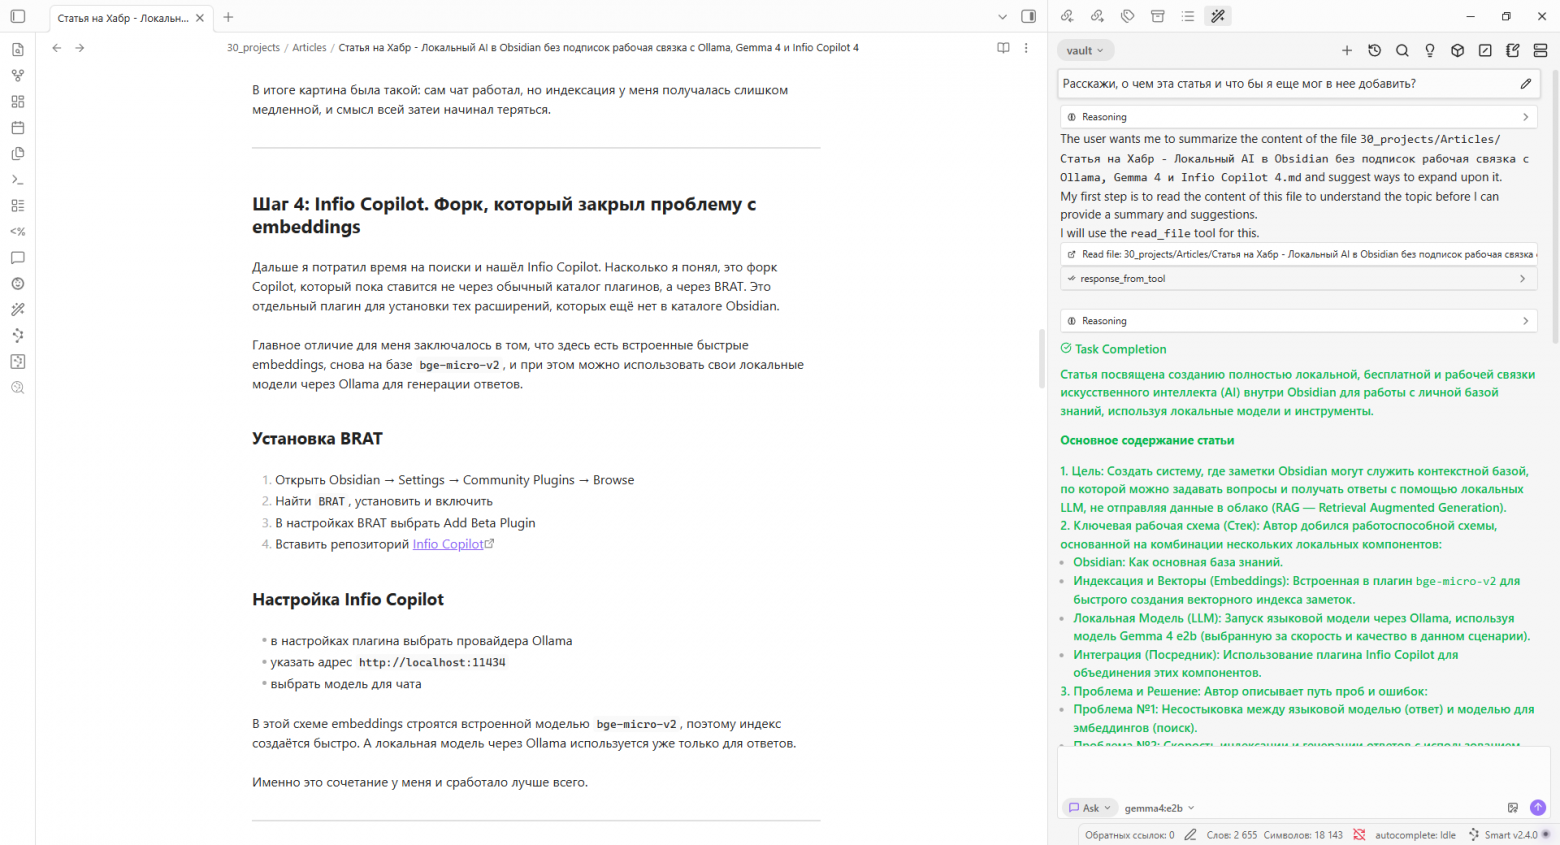Image resolution: width=1560 pixels, height=845 pixels.
Task: Attach an image to the chat message
Action: coord(1513,808)
